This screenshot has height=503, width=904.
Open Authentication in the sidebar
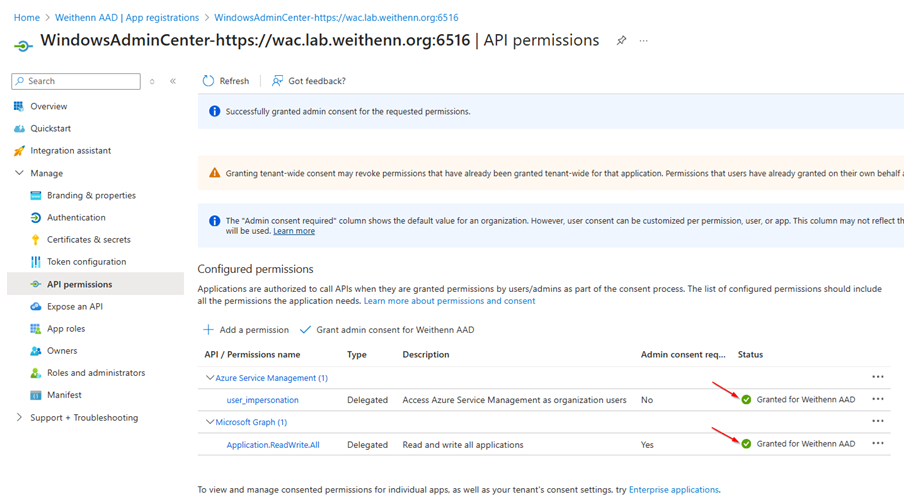pos(76,217)
